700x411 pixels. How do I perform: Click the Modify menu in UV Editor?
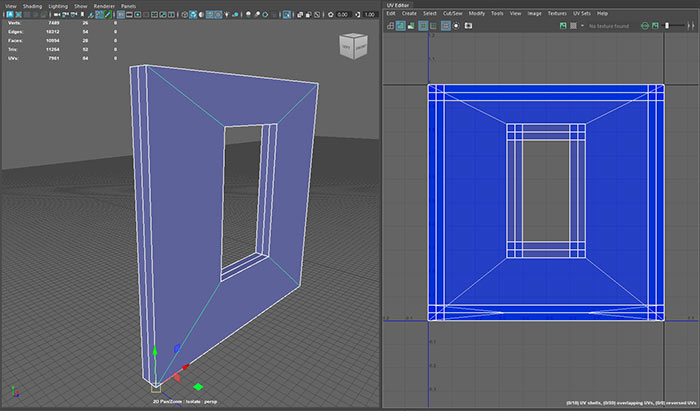click(x=477, y=13)
